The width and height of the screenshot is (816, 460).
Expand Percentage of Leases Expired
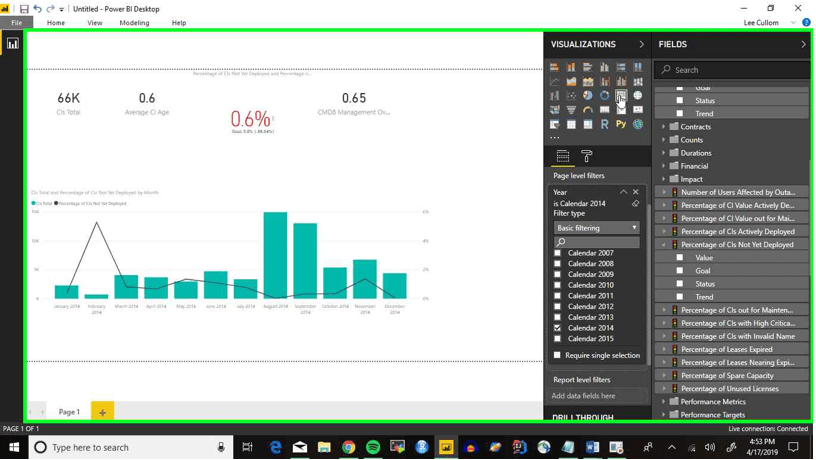[x=664, y=349]
